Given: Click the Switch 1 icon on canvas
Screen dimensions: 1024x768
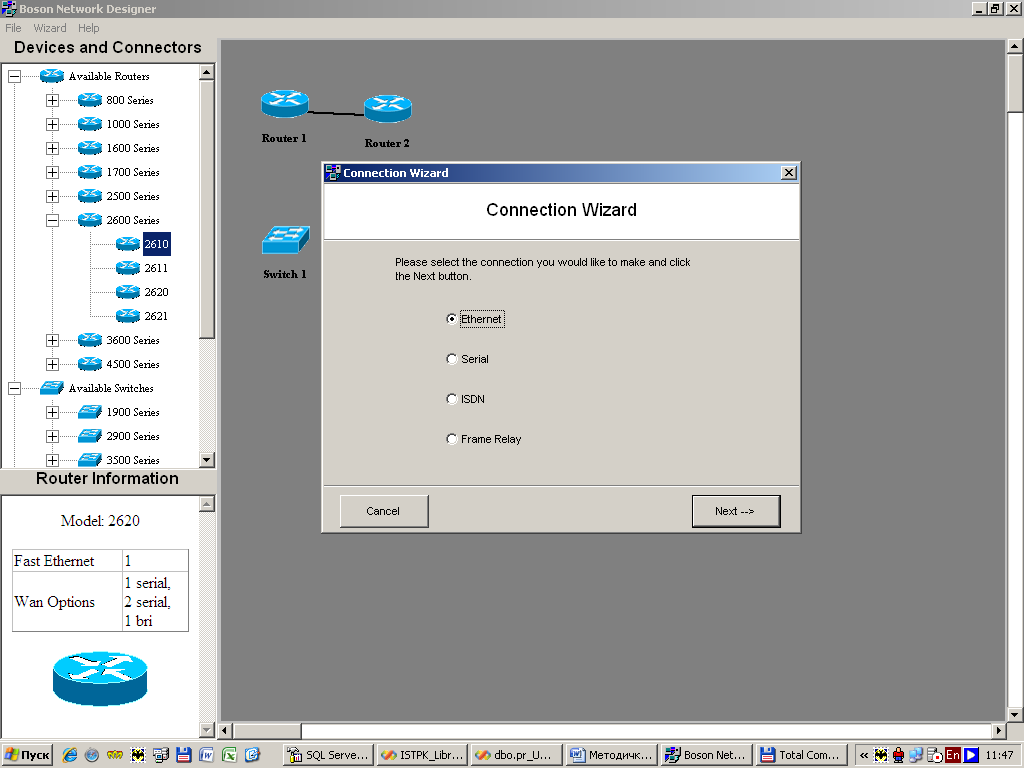Looking at the screenshot, I should coord(285,240).
